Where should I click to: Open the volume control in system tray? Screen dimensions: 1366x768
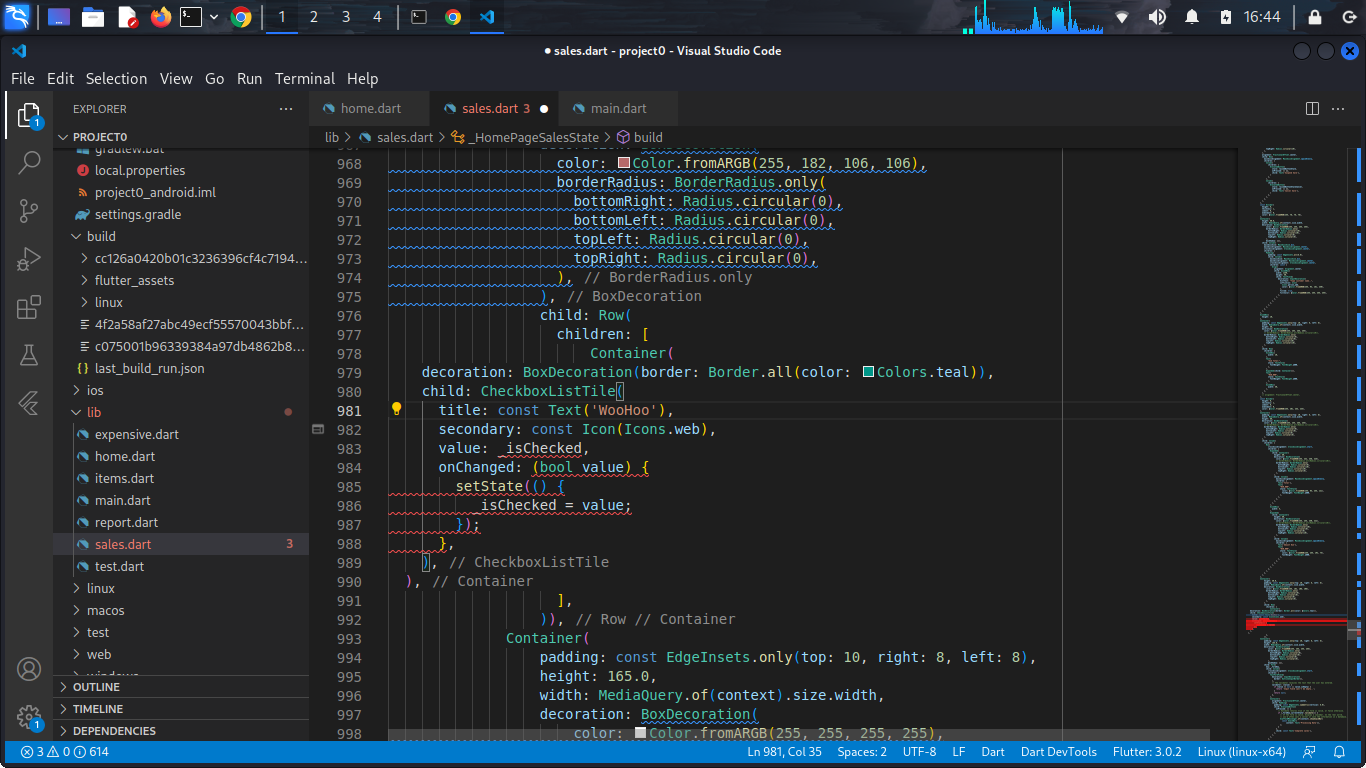(1157, 17)
